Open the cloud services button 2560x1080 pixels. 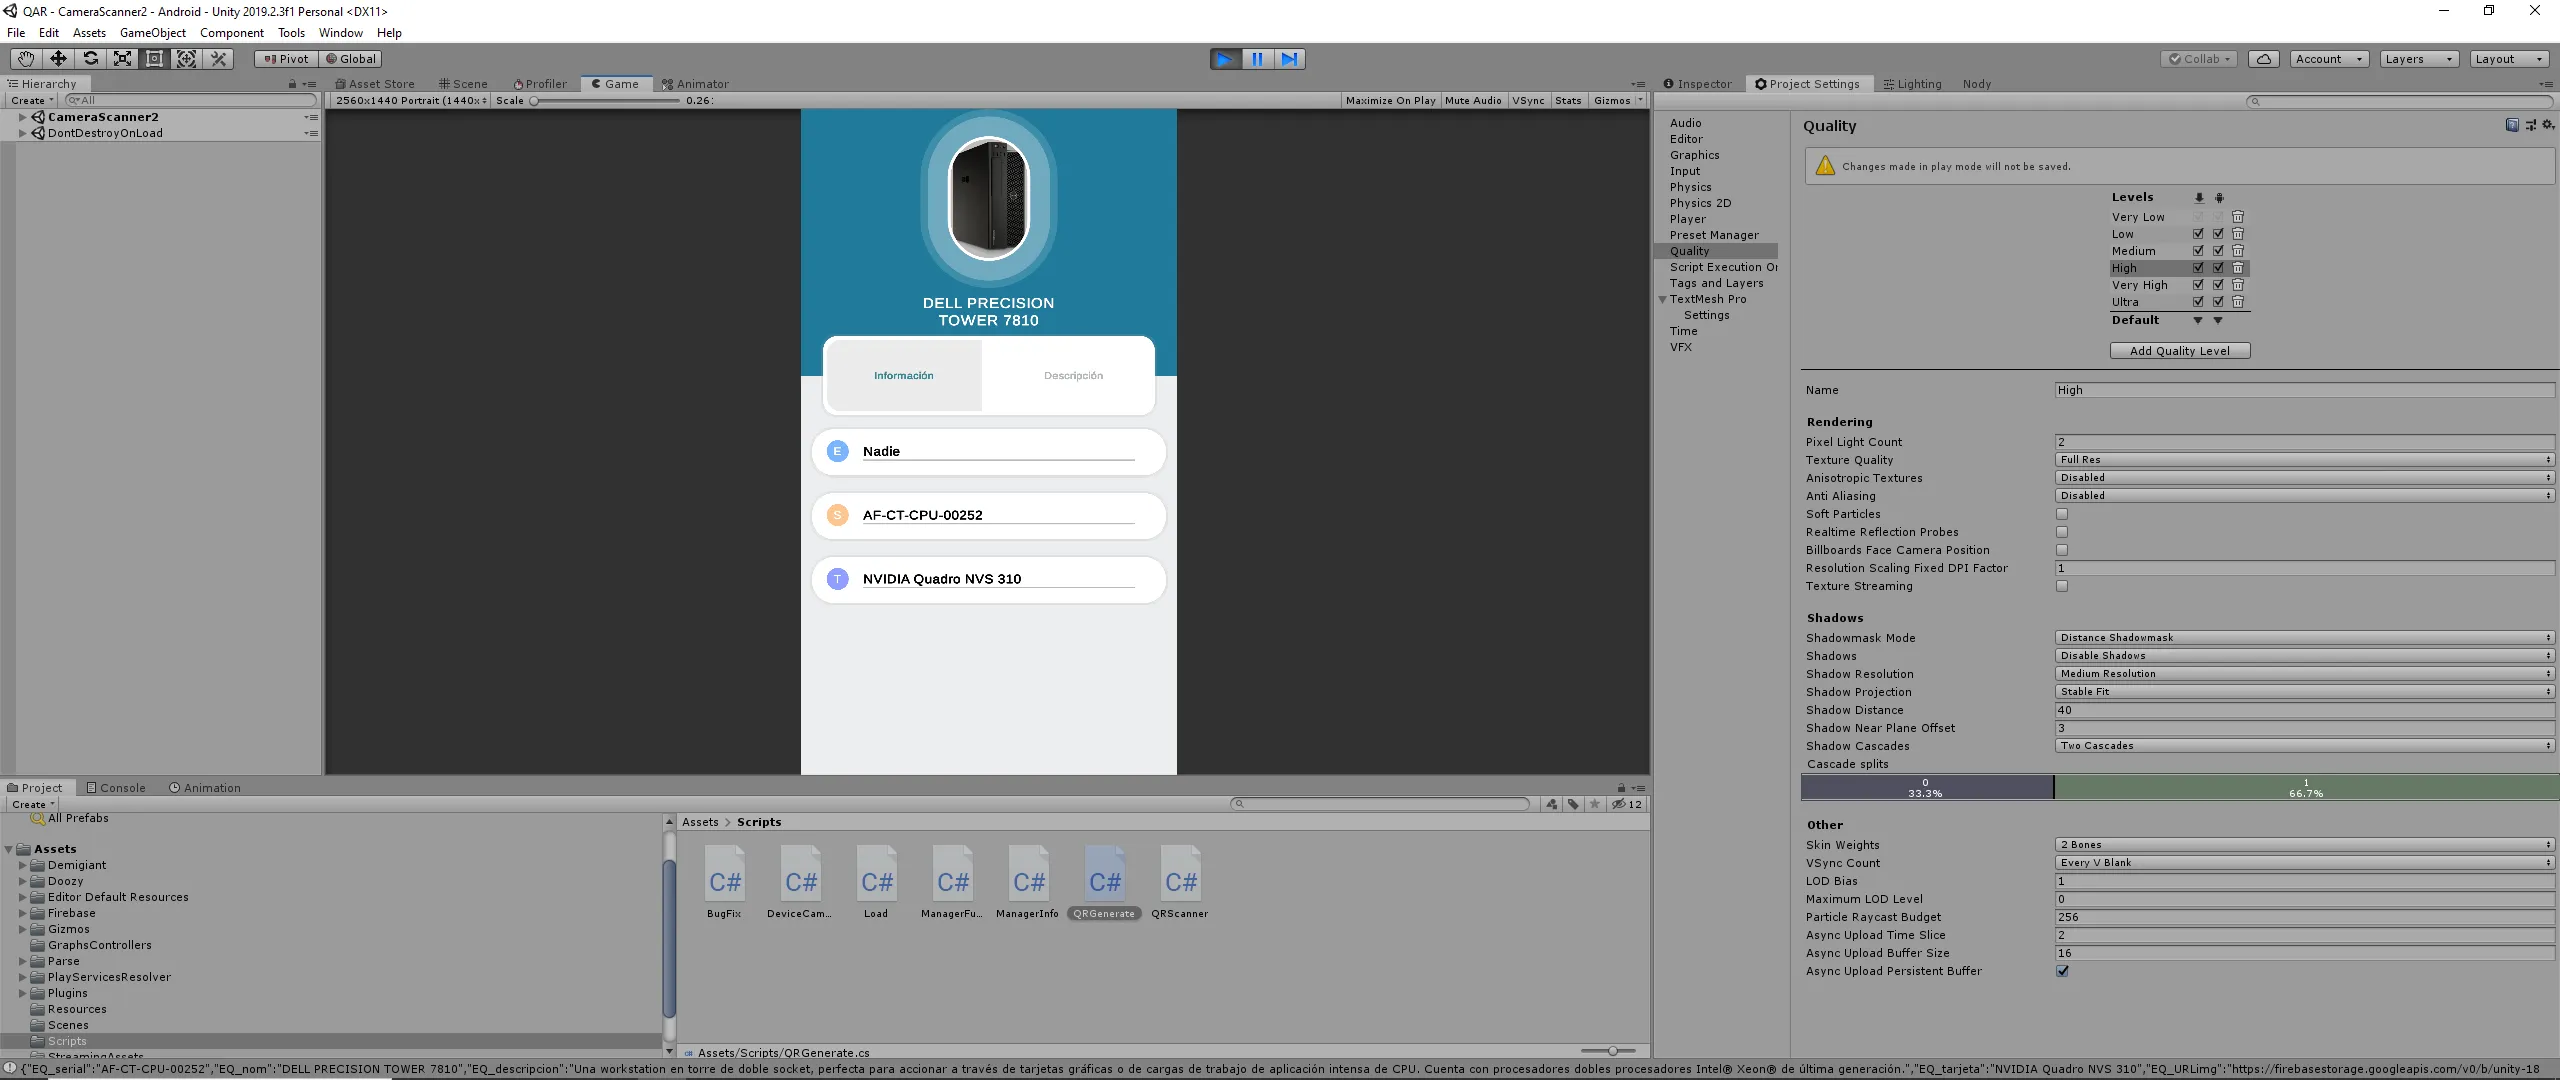point(2264,59)
